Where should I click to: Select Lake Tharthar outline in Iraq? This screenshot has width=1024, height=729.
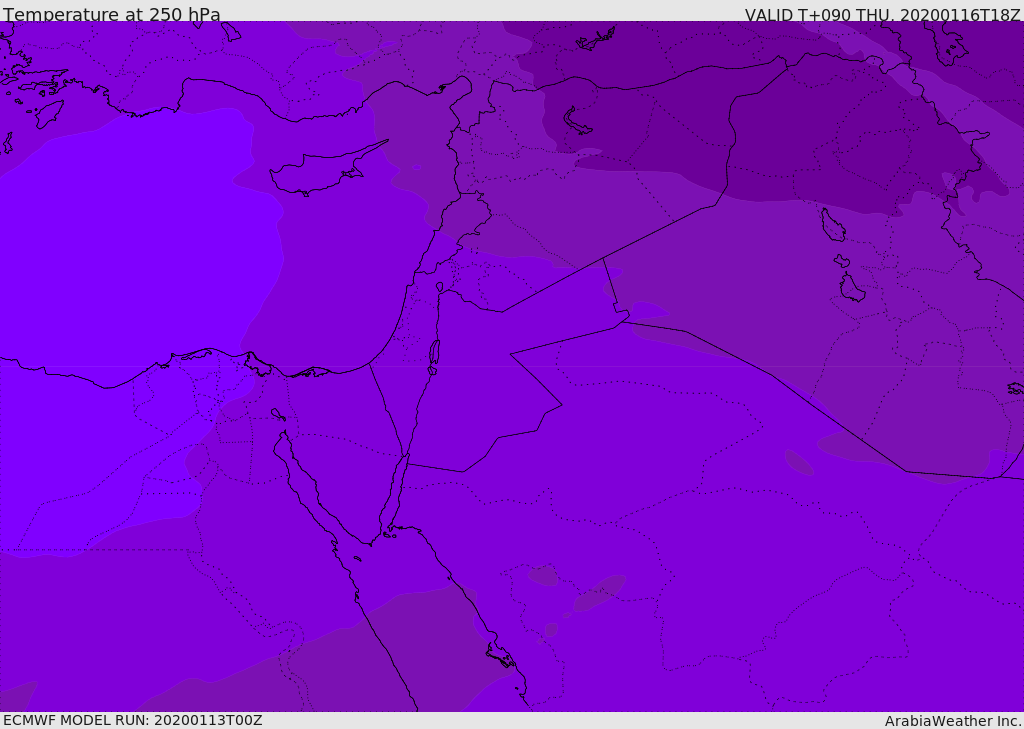coord(833,225)
